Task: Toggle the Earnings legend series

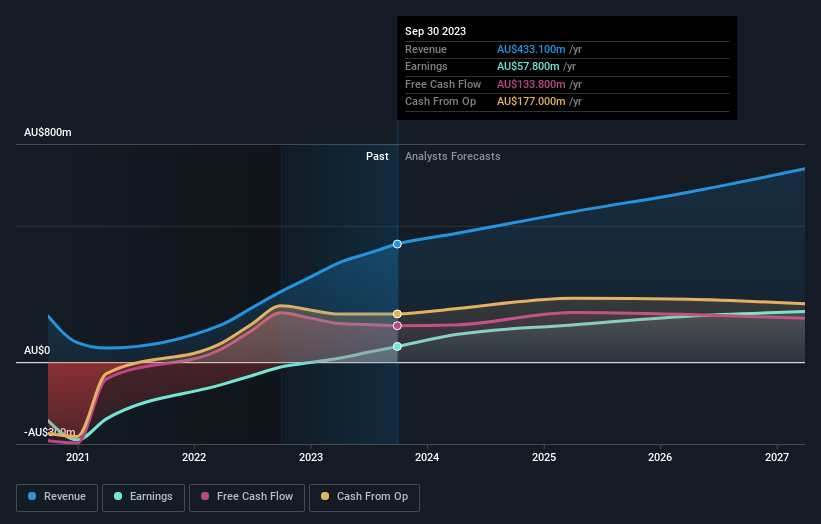Action: tap(143, 497)
